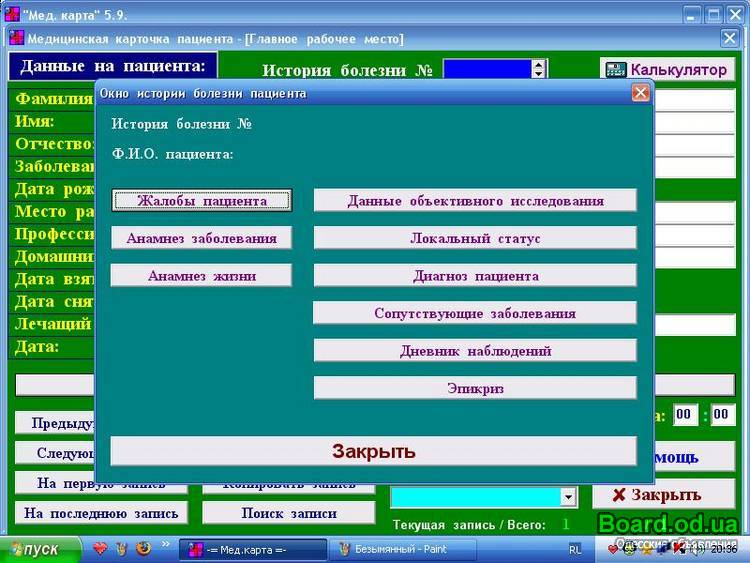Close the Окно истории болезни dialog

tap(640, 93)
